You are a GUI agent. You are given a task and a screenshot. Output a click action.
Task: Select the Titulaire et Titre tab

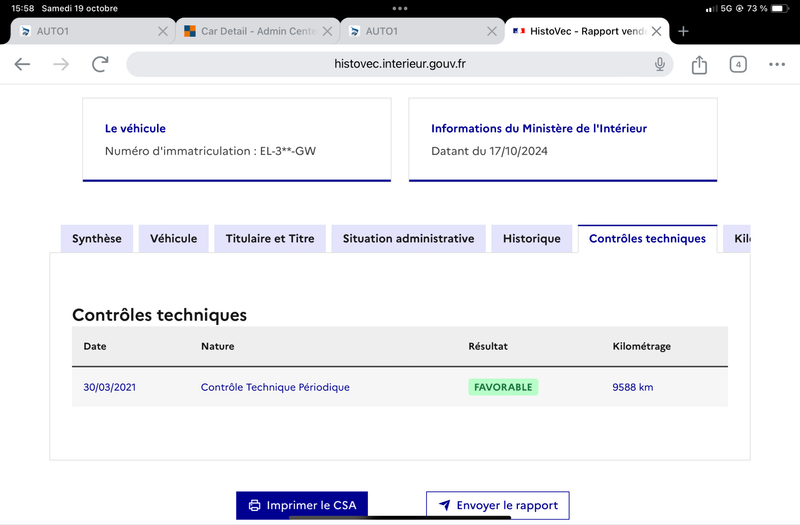click(x=270, y=238)
